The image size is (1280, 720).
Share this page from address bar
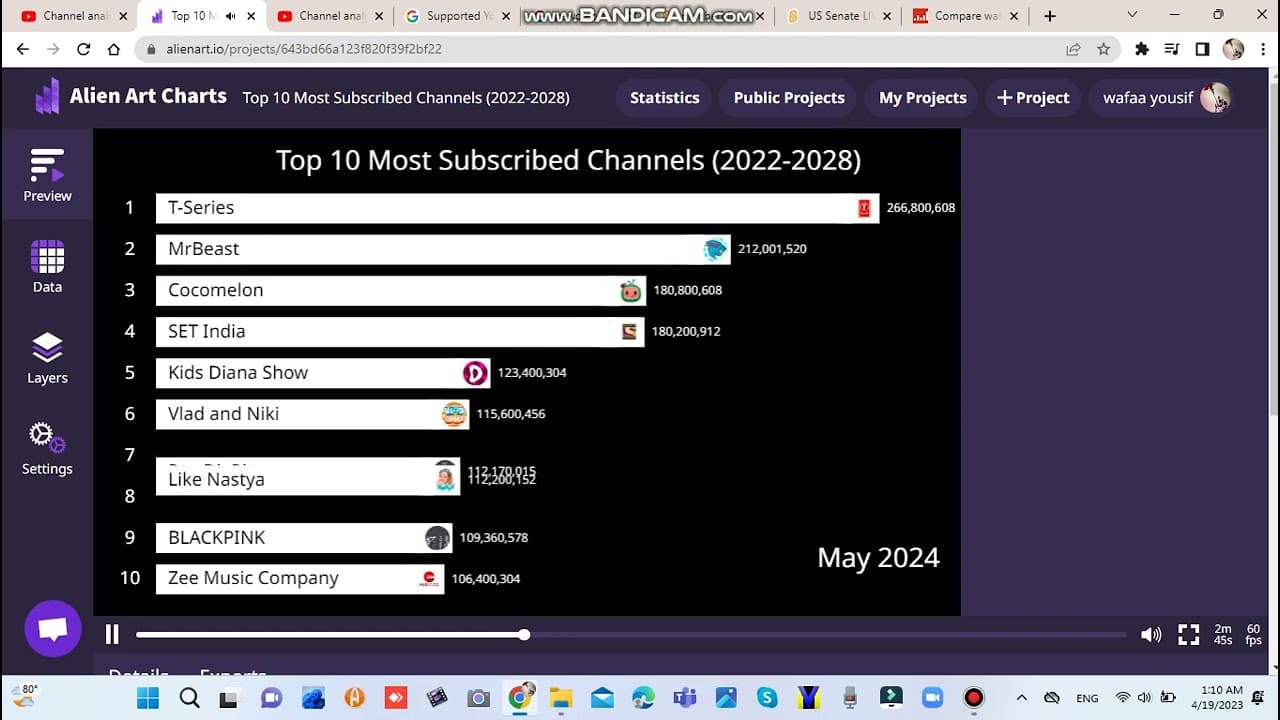pos(1073,49)
